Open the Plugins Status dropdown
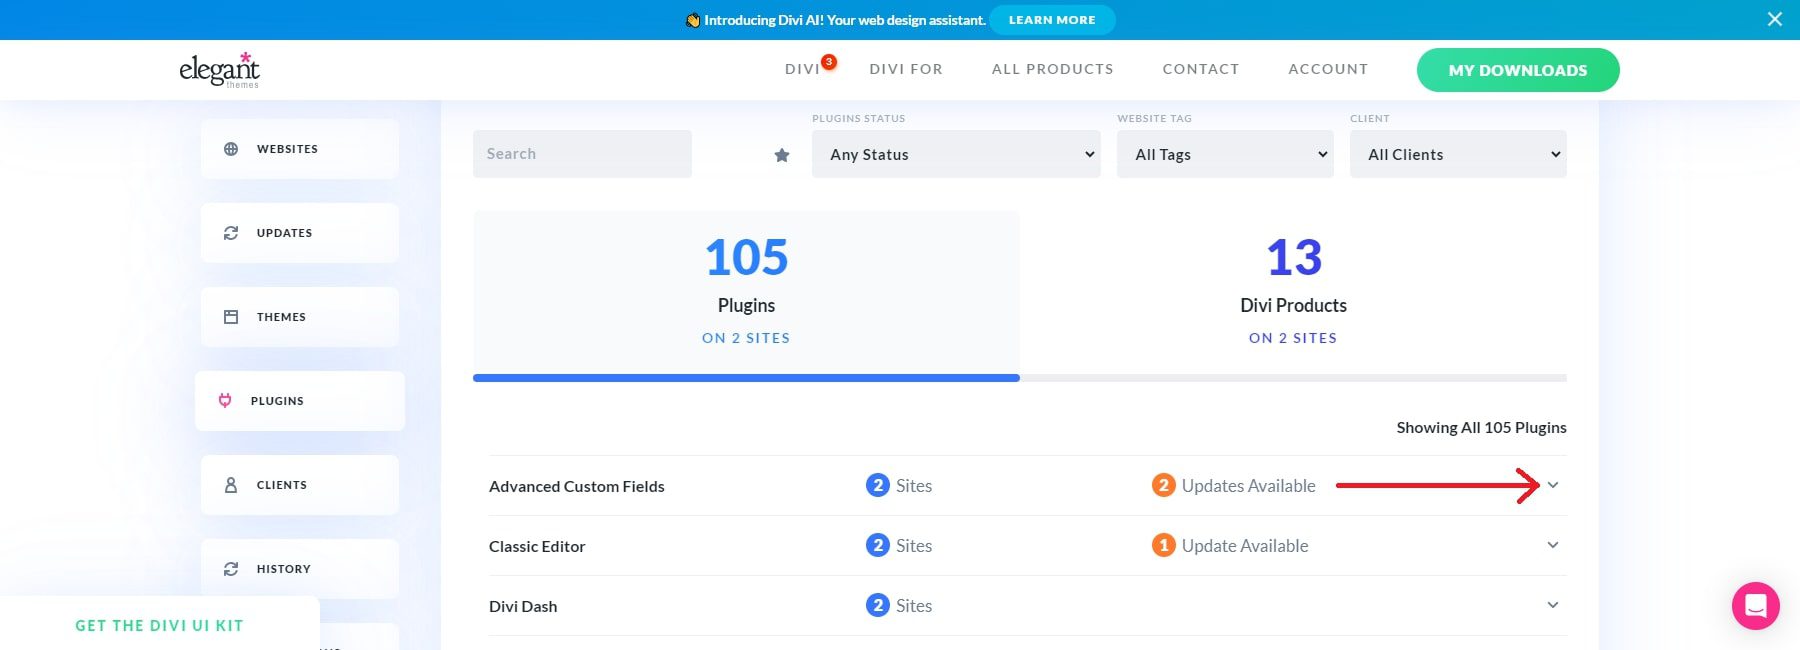Screen dimensions: 1800x650 click(x=956, y=154)
